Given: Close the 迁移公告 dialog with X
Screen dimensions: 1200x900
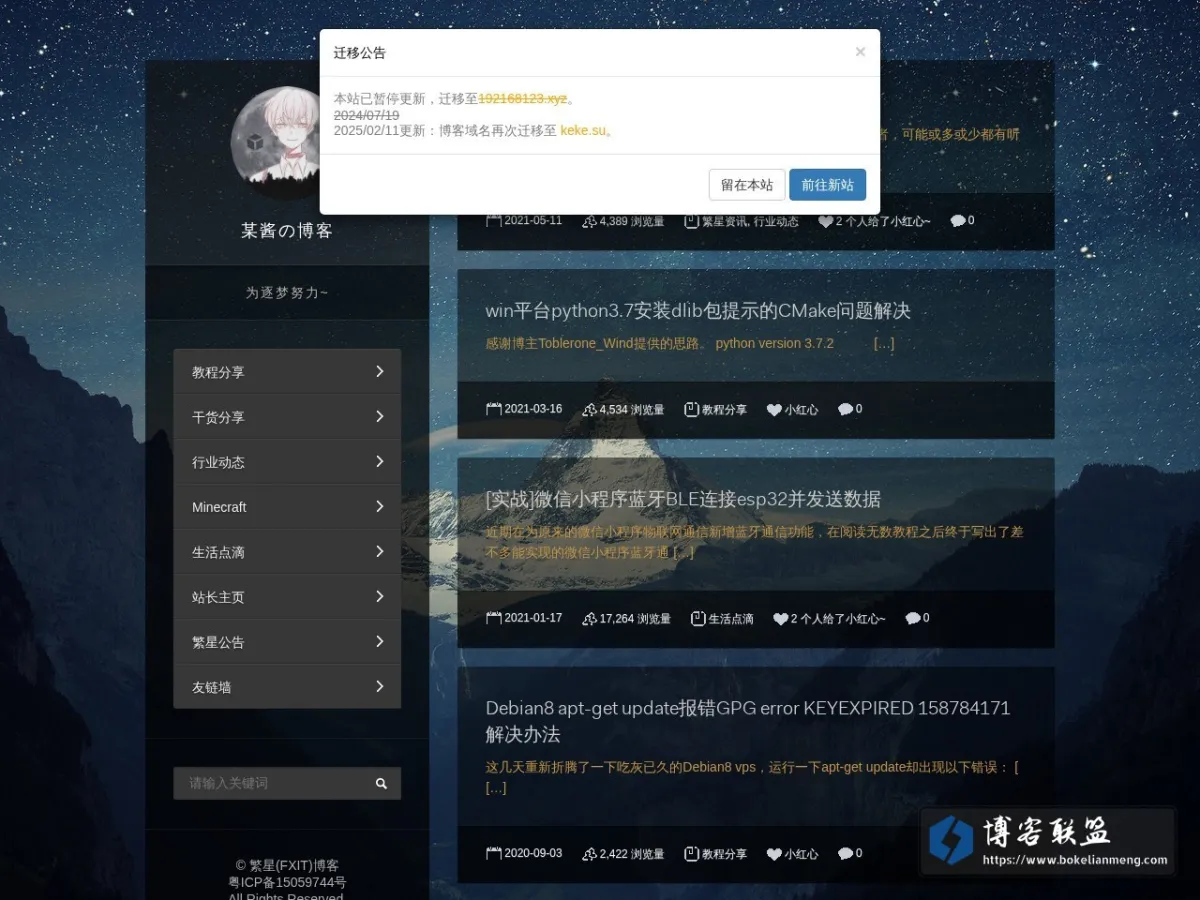Looking at the screenshot, I should tap(860, 52).
